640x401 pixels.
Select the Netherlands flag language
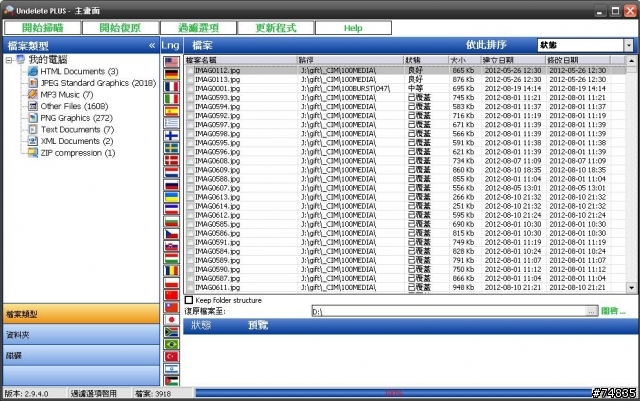pos(171,172)
